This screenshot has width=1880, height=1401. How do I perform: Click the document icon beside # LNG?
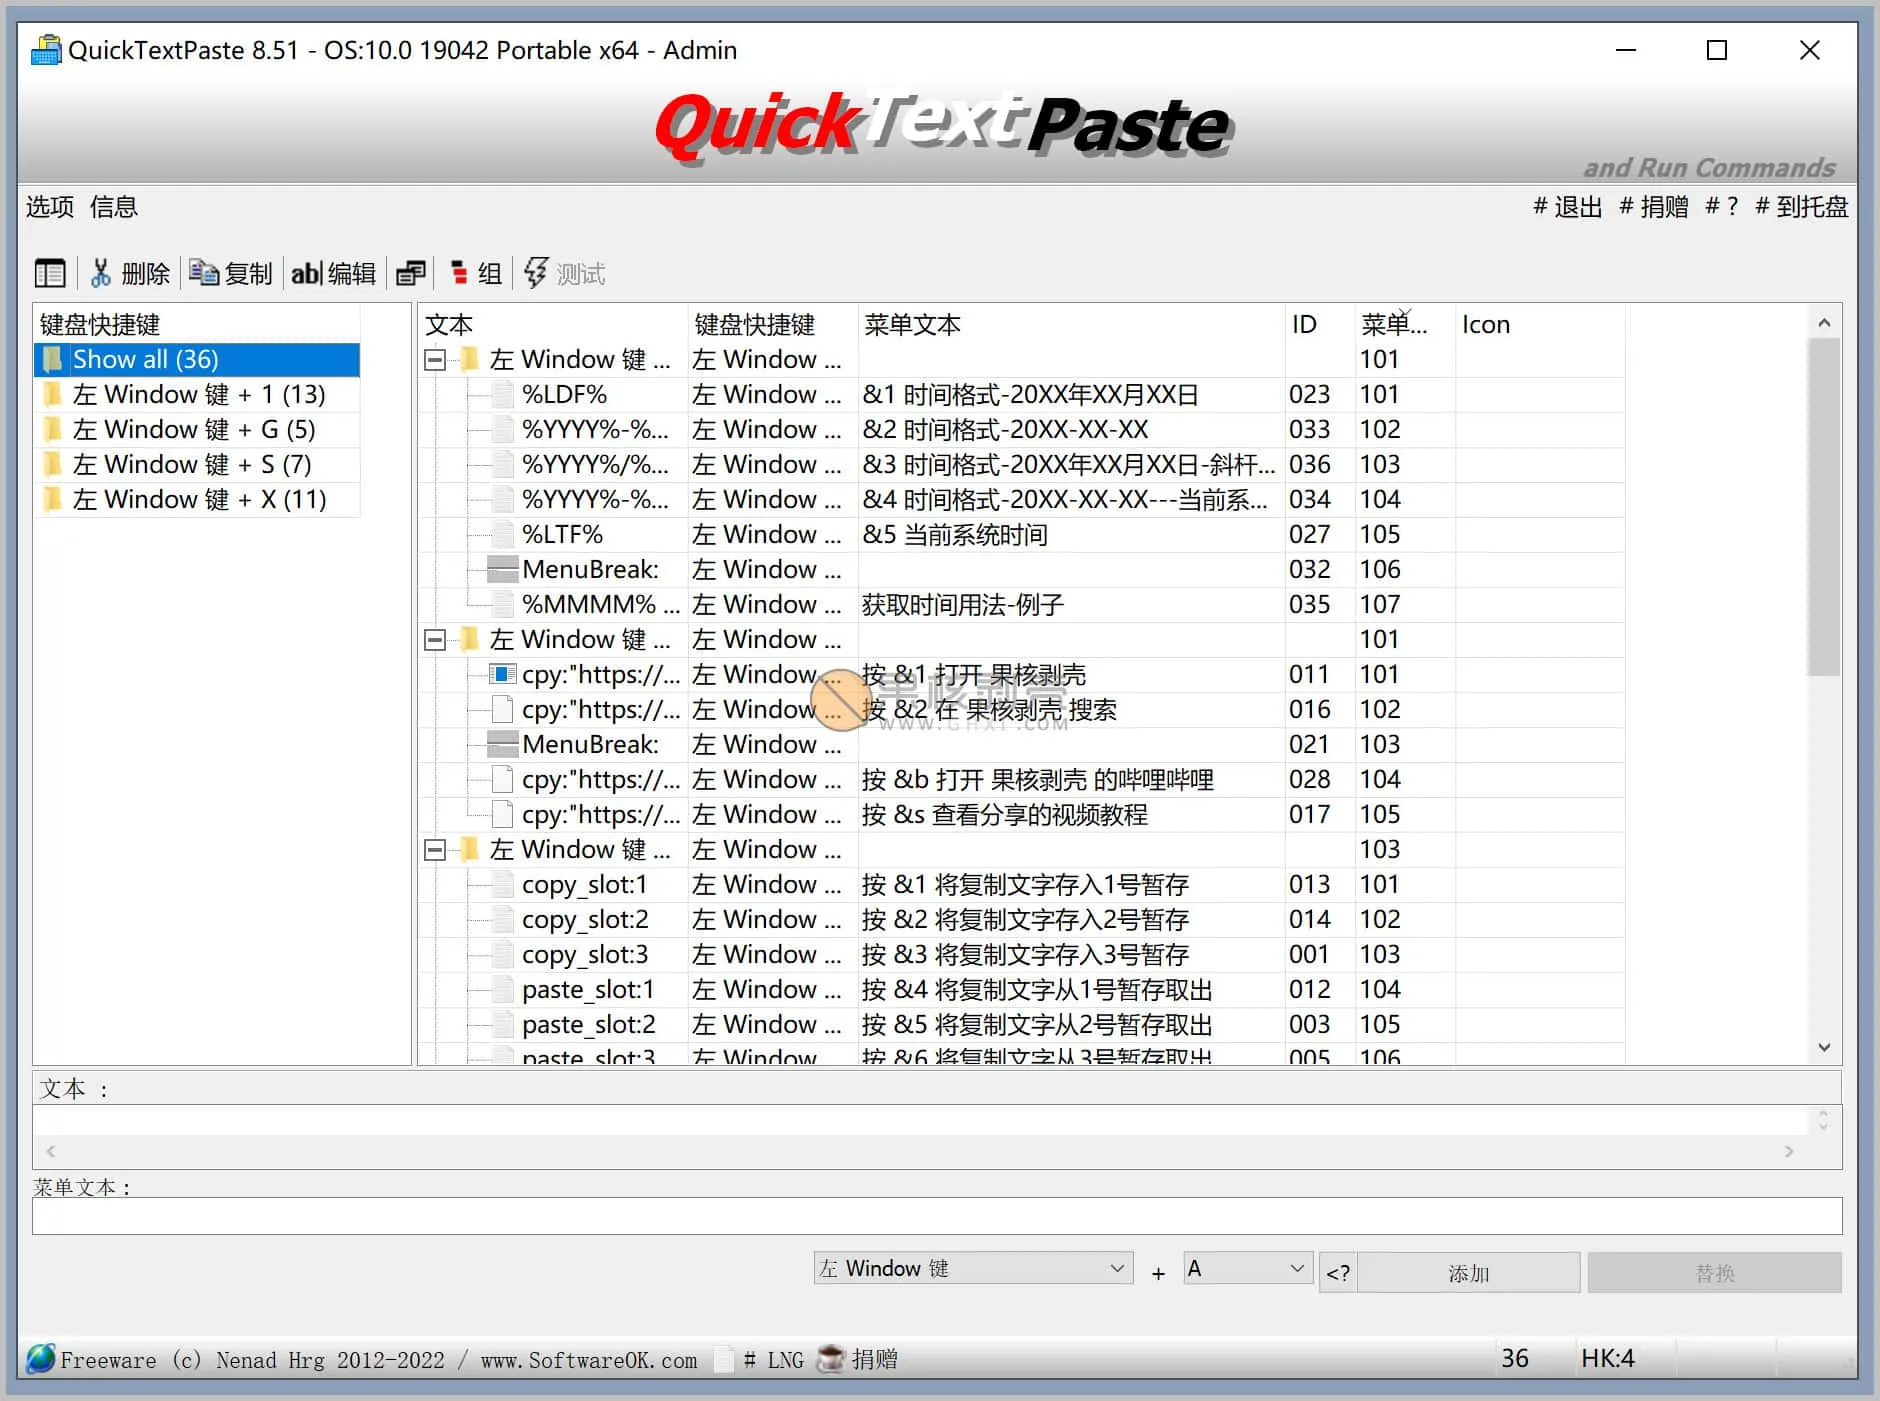(722, 1359)
